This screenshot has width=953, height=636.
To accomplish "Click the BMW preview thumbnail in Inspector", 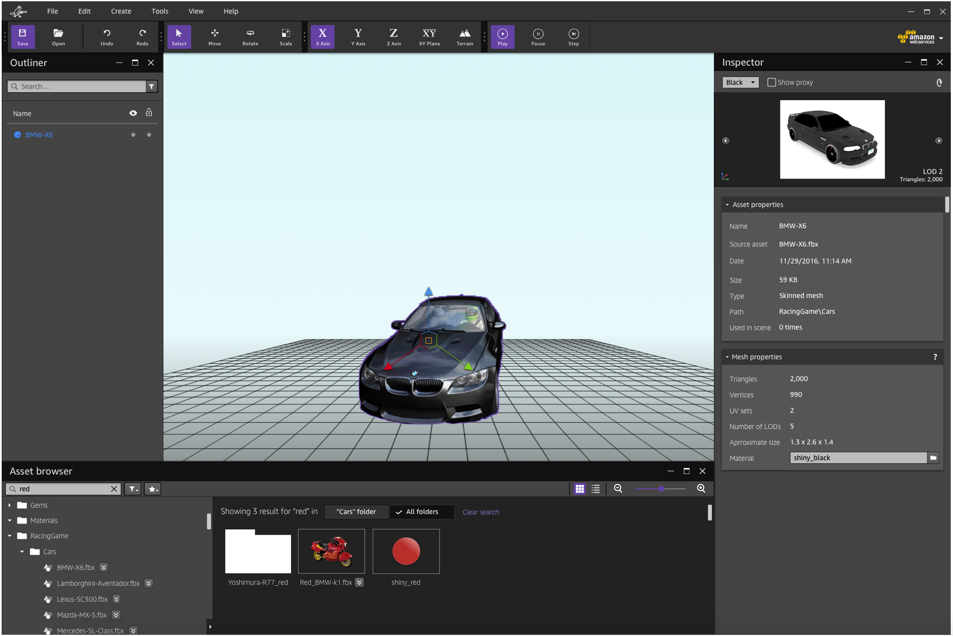I will click(x=832, y=139).
